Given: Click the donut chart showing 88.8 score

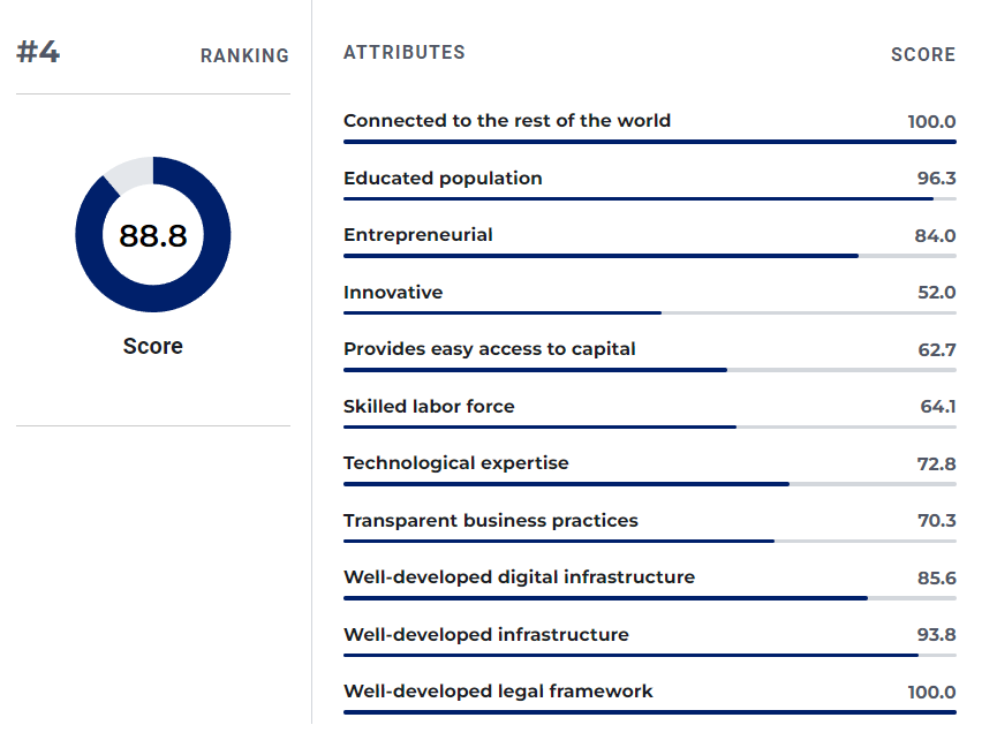Looking at the screenshot, I should coord(152,236).
